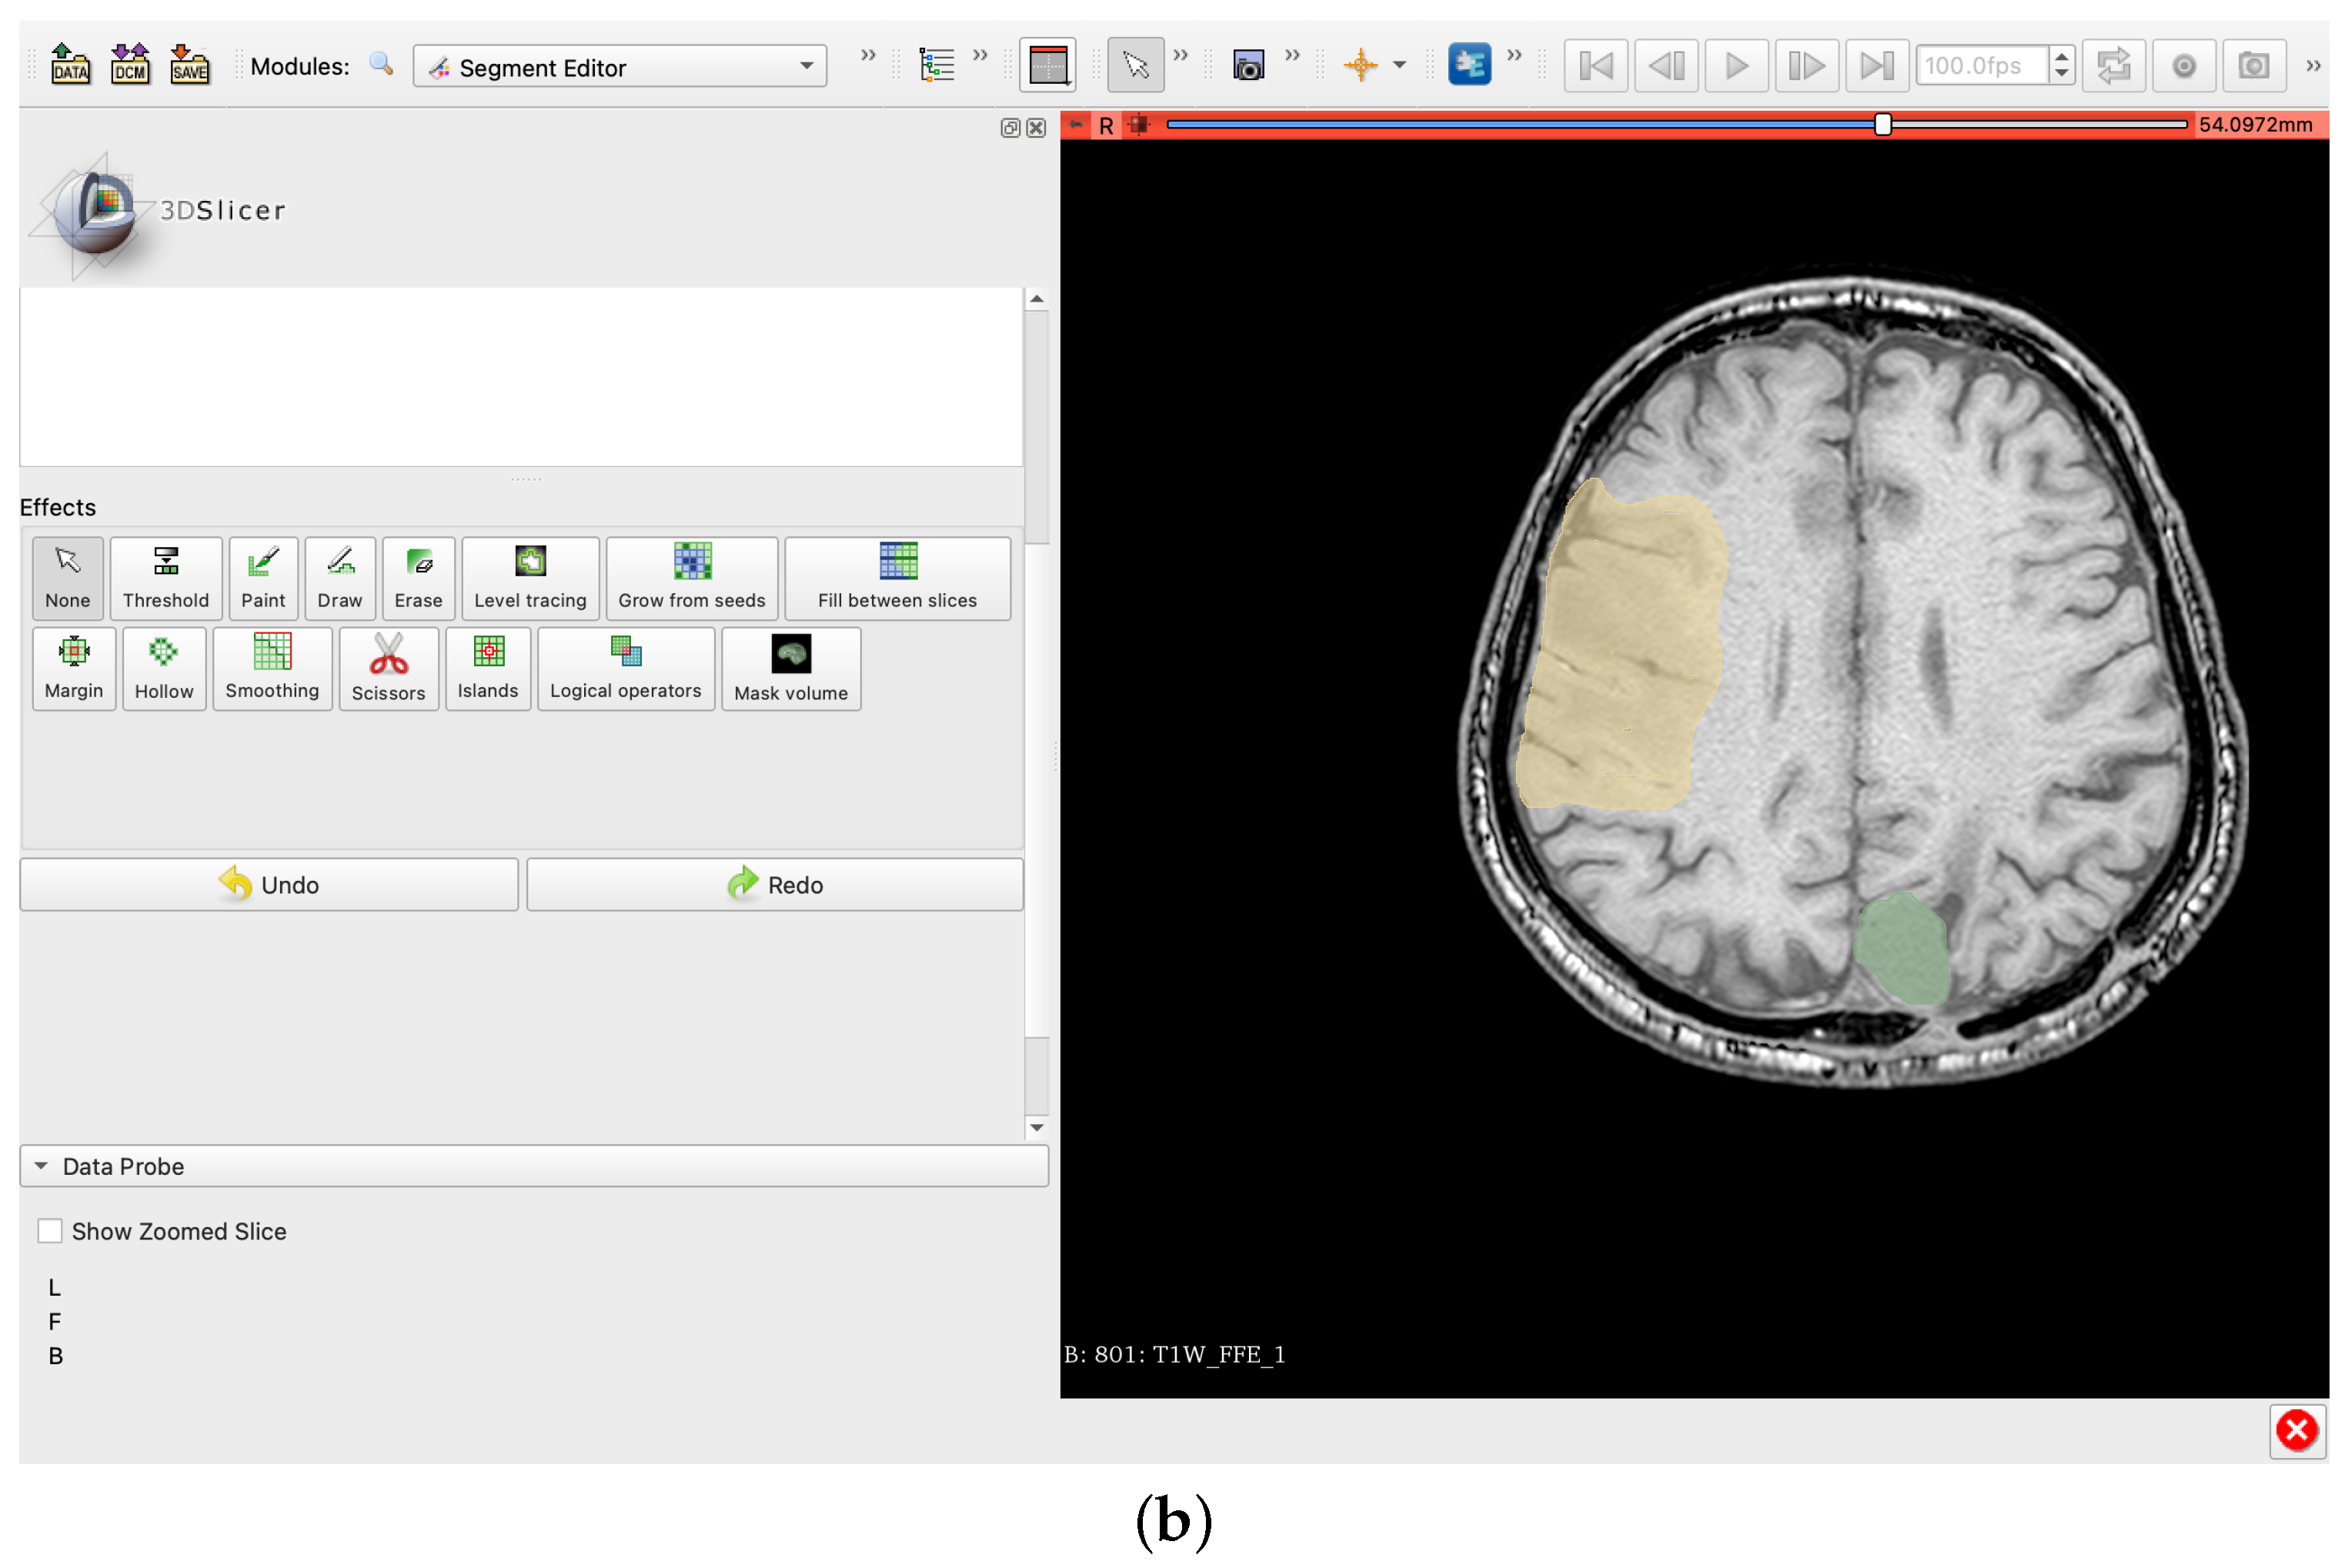The width and height of the screenshot is (2348, 1568).
Task: Select the Threshold effect
Action: pos(165,577)
